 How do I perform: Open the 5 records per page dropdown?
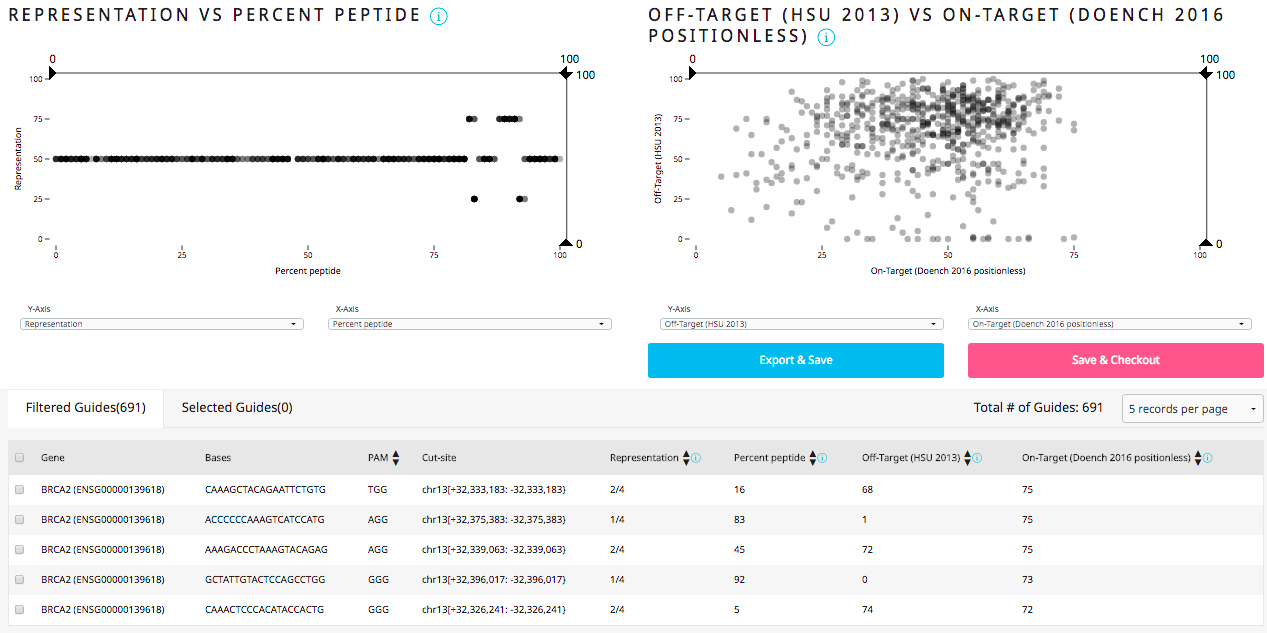coord(1193,409)
